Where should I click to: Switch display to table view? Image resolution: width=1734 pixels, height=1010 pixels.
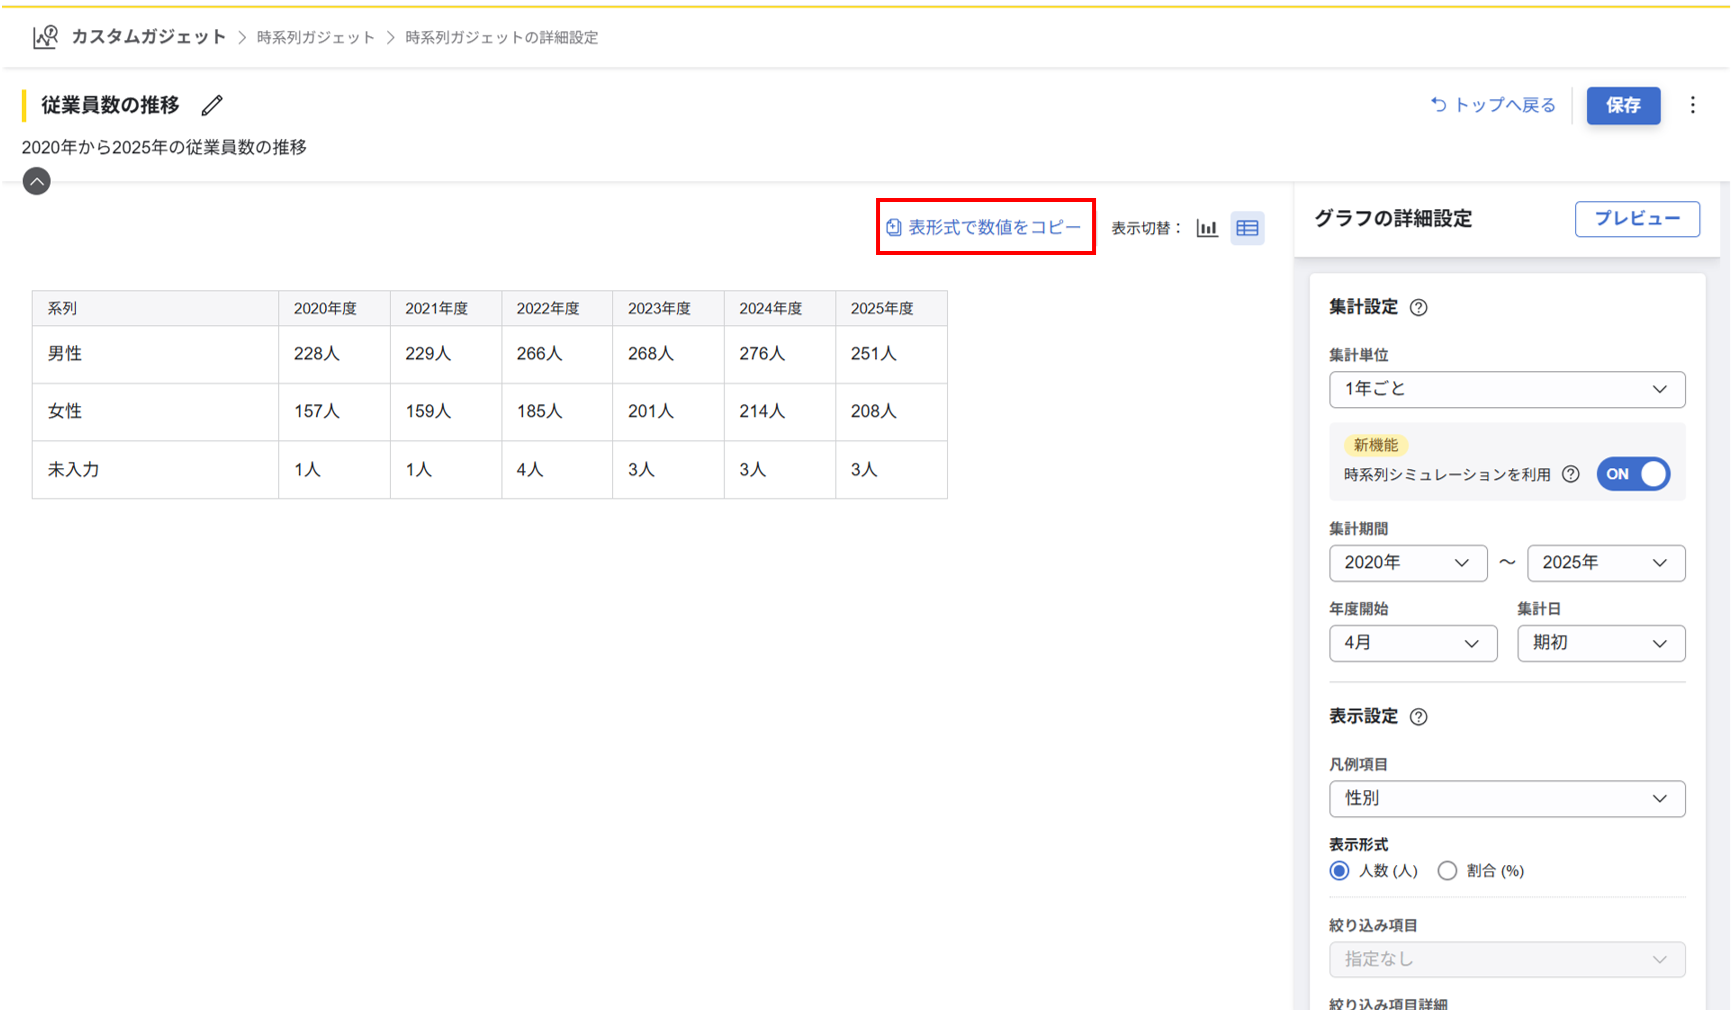coord(1247,228)
